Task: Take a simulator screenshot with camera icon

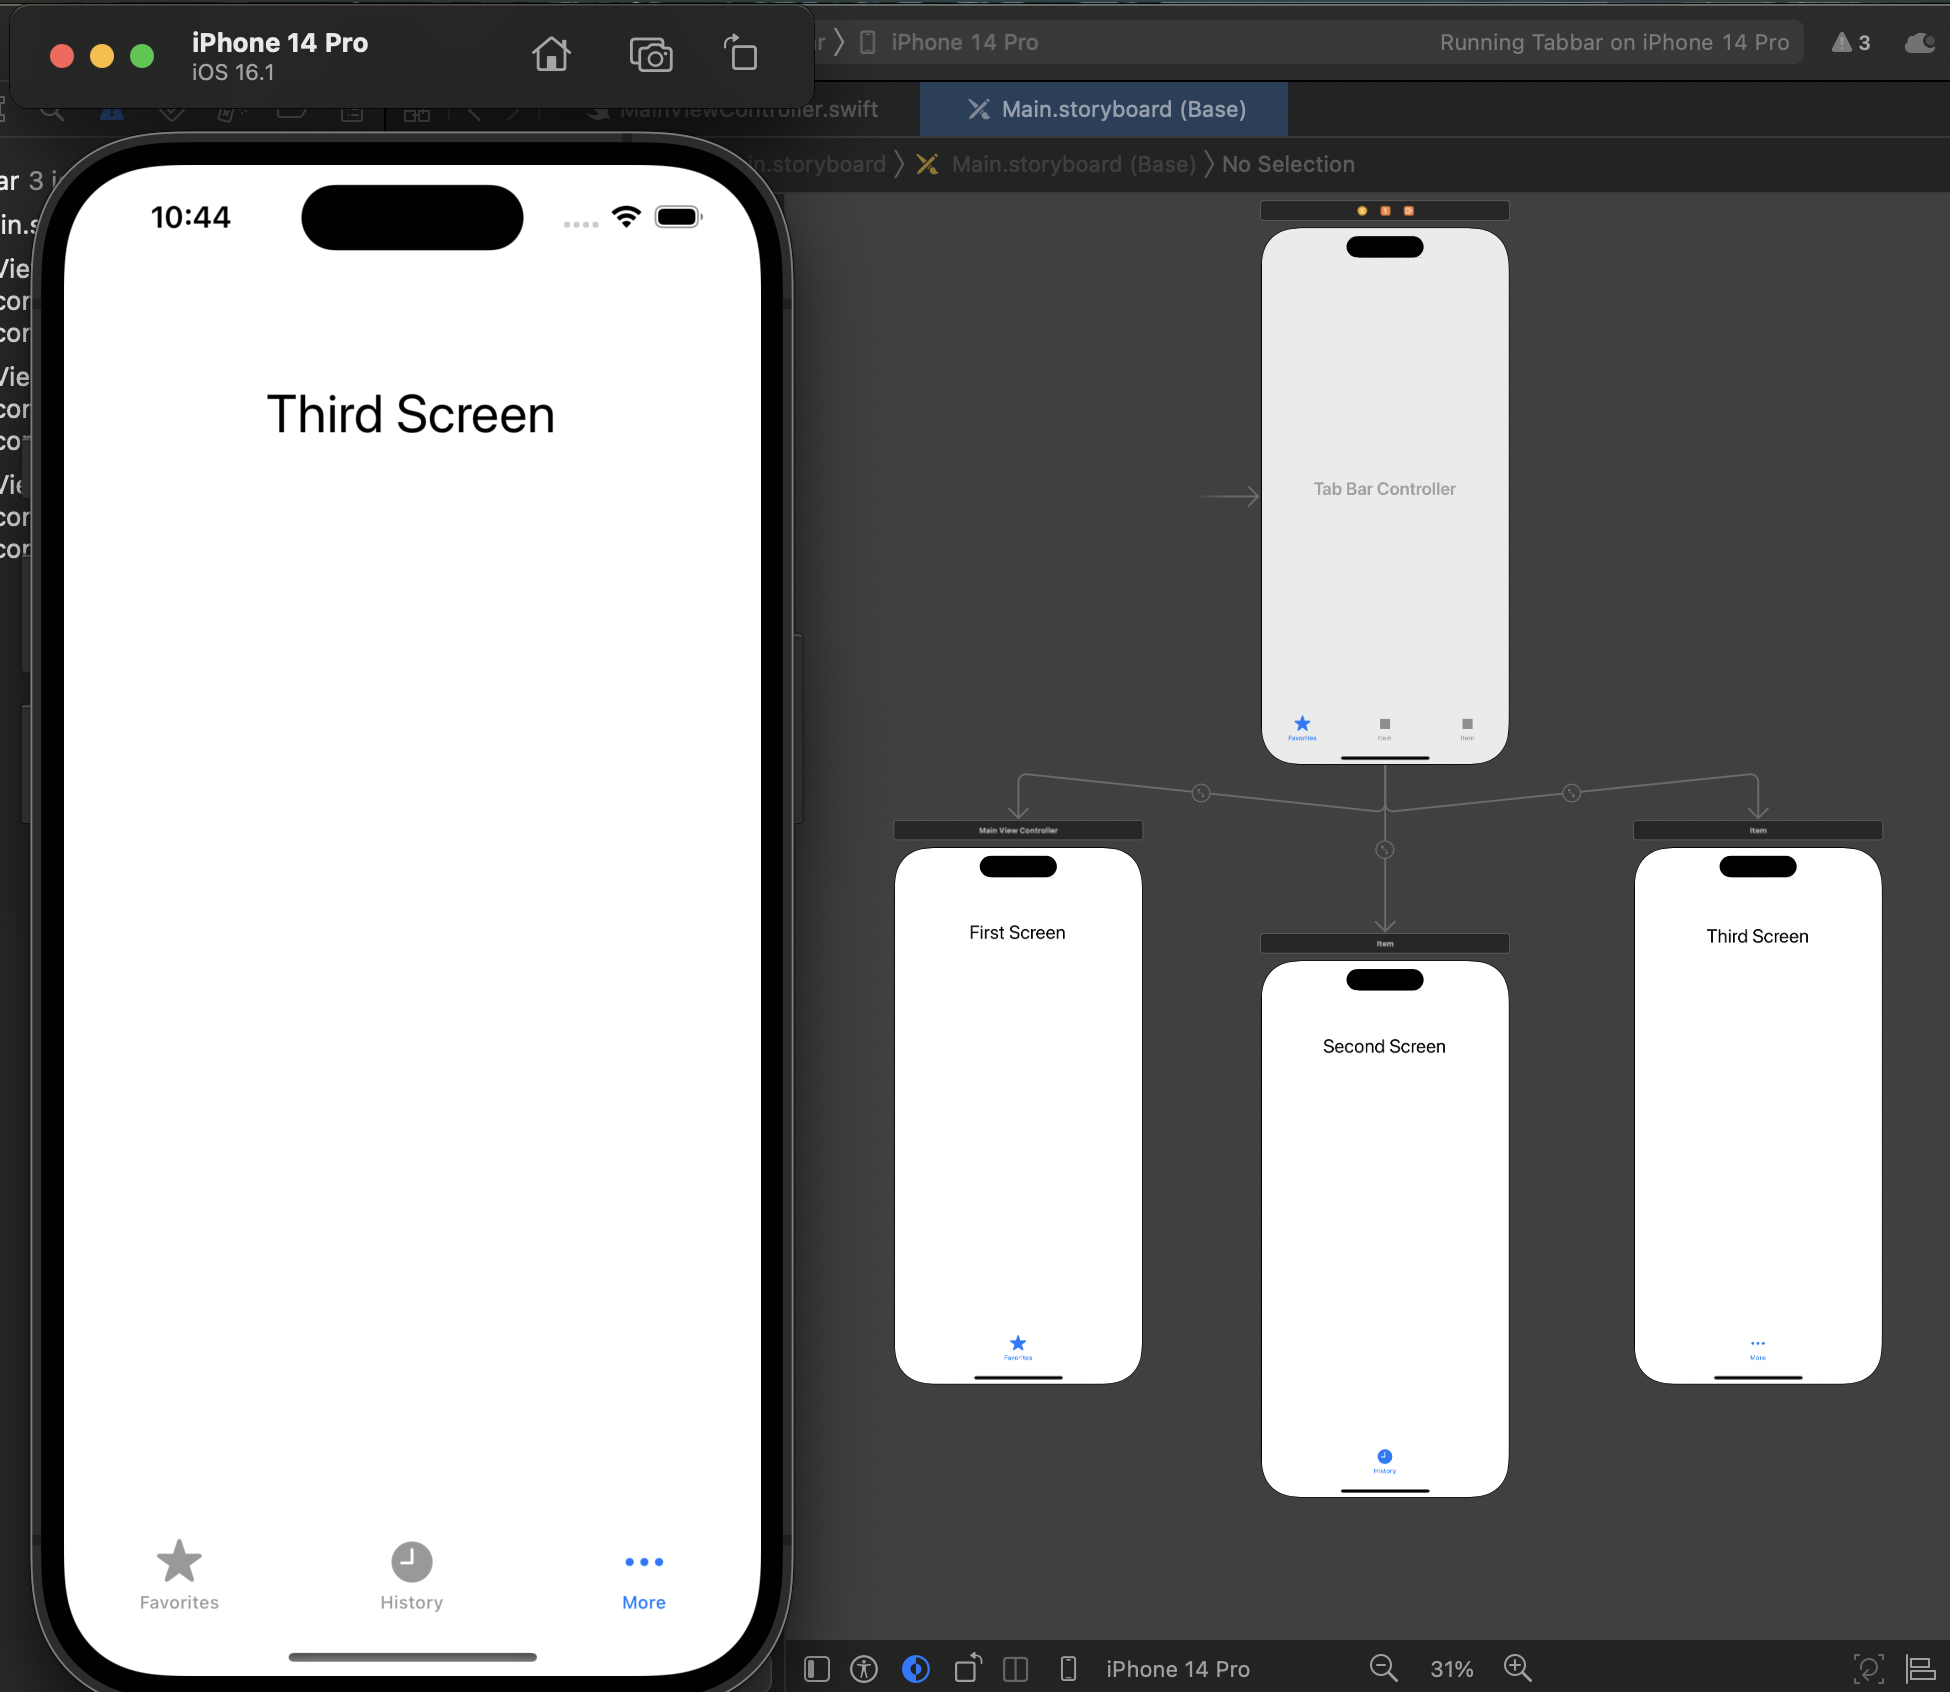Action: pos(650,54)
